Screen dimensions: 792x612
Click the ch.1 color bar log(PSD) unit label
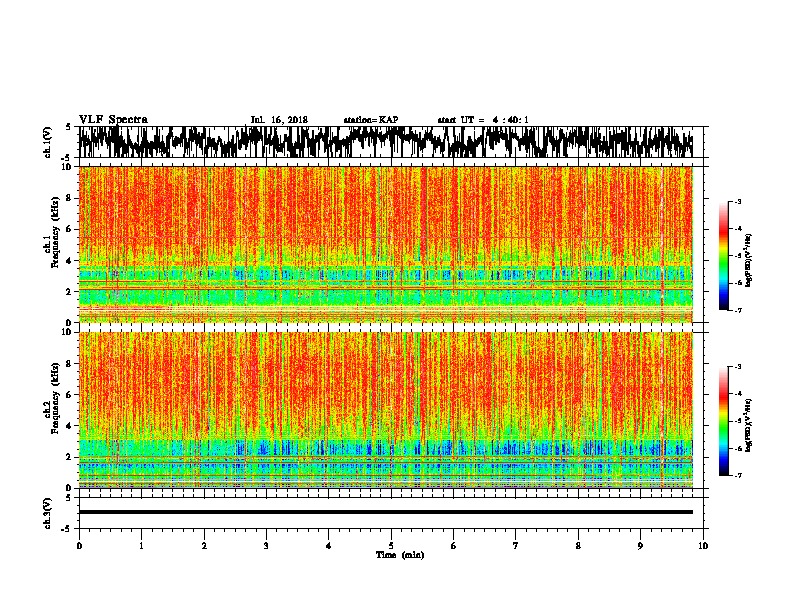pyautogui.click(x=749, y=260)
